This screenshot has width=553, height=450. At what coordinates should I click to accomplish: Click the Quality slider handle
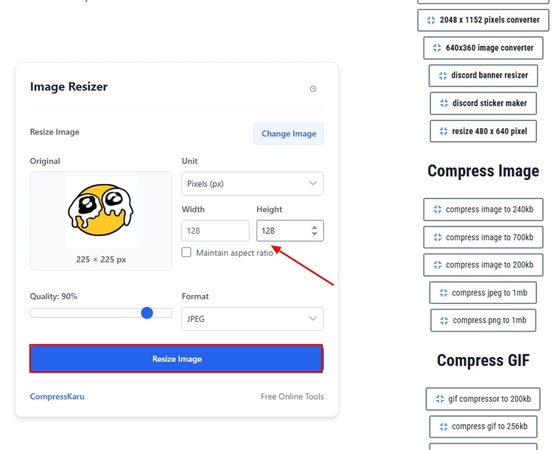coord(147,313)
